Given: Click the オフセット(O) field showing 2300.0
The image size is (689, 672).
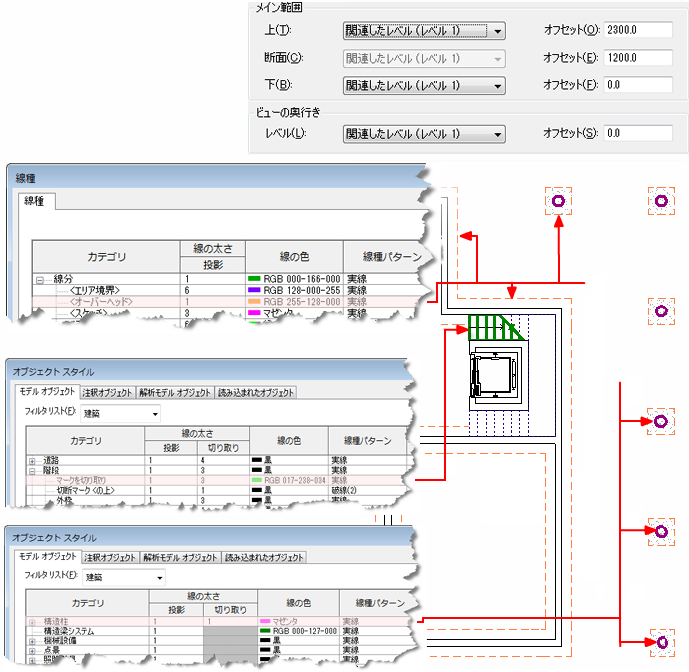Looking at the screenshot, I should [638, 30].
